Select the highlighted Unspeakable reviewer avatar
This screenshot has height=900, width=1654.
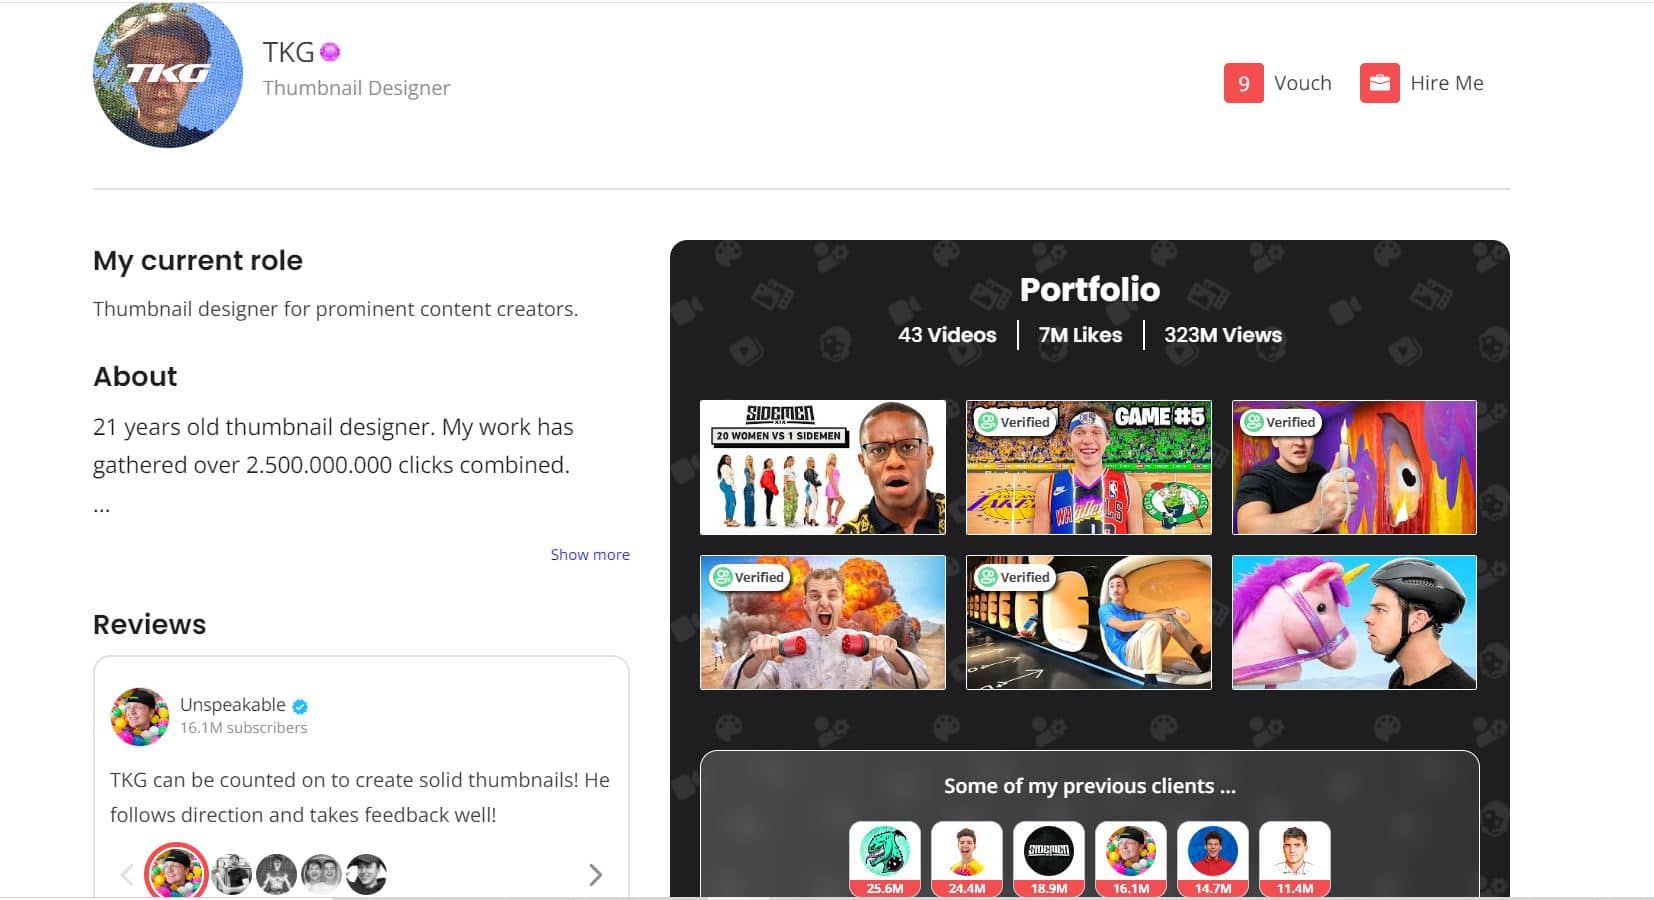coord(176,872)
